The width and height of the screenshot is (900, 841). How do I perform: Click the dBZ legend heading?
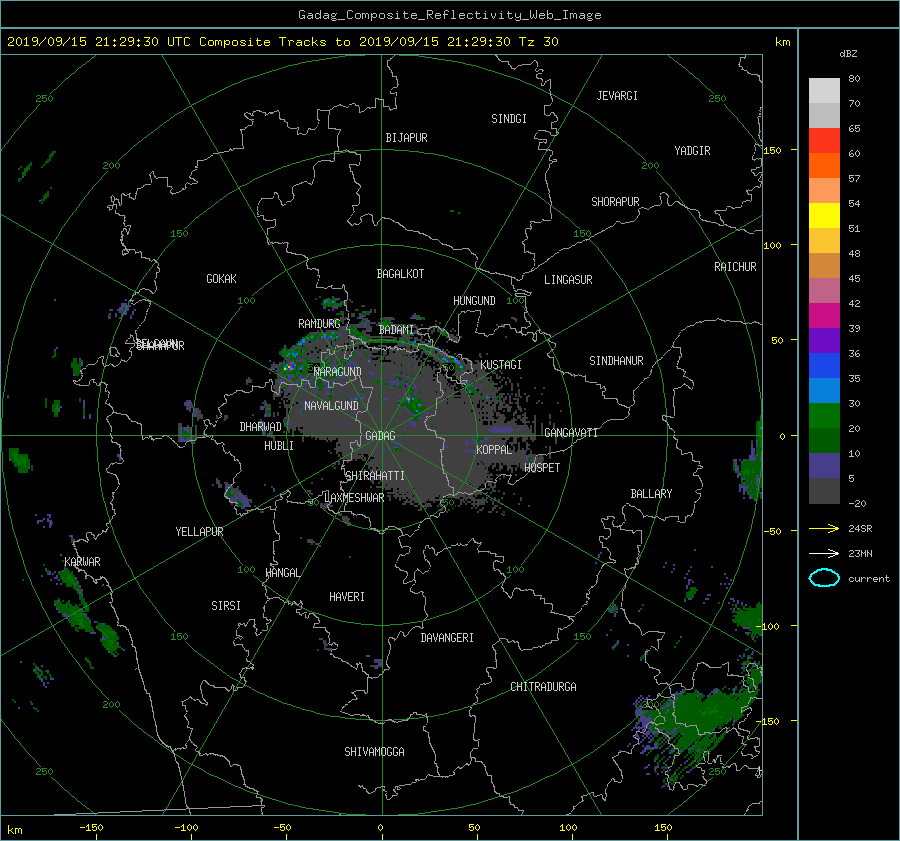point(848,54)
